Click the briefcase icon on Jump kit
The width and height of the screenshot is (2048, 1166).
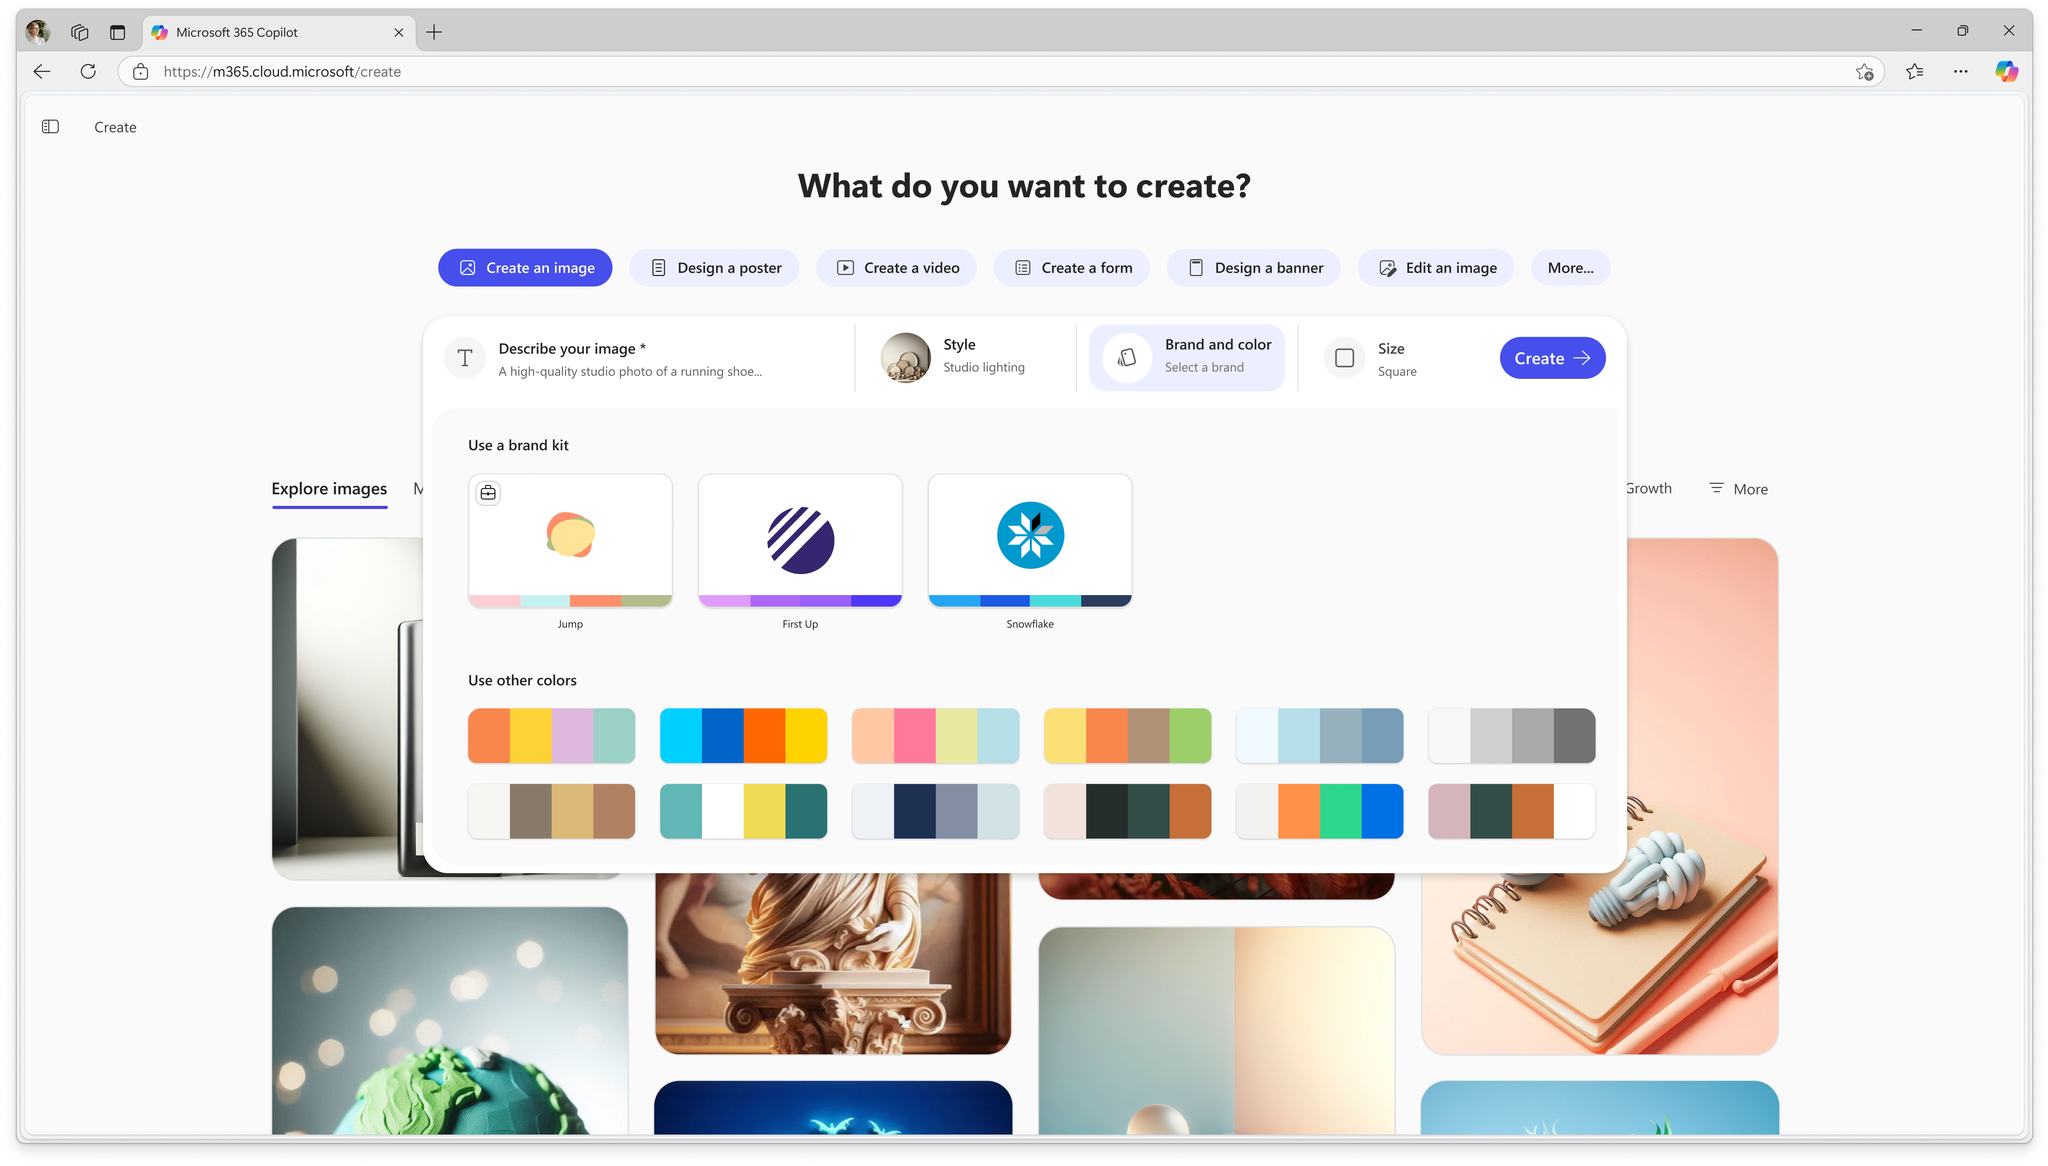[488, 492]
